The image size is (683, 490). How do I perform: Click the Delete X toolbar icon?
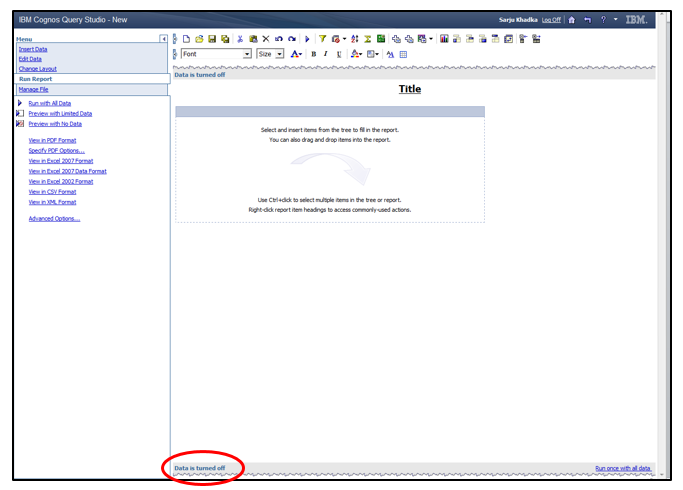coord(266,39)
